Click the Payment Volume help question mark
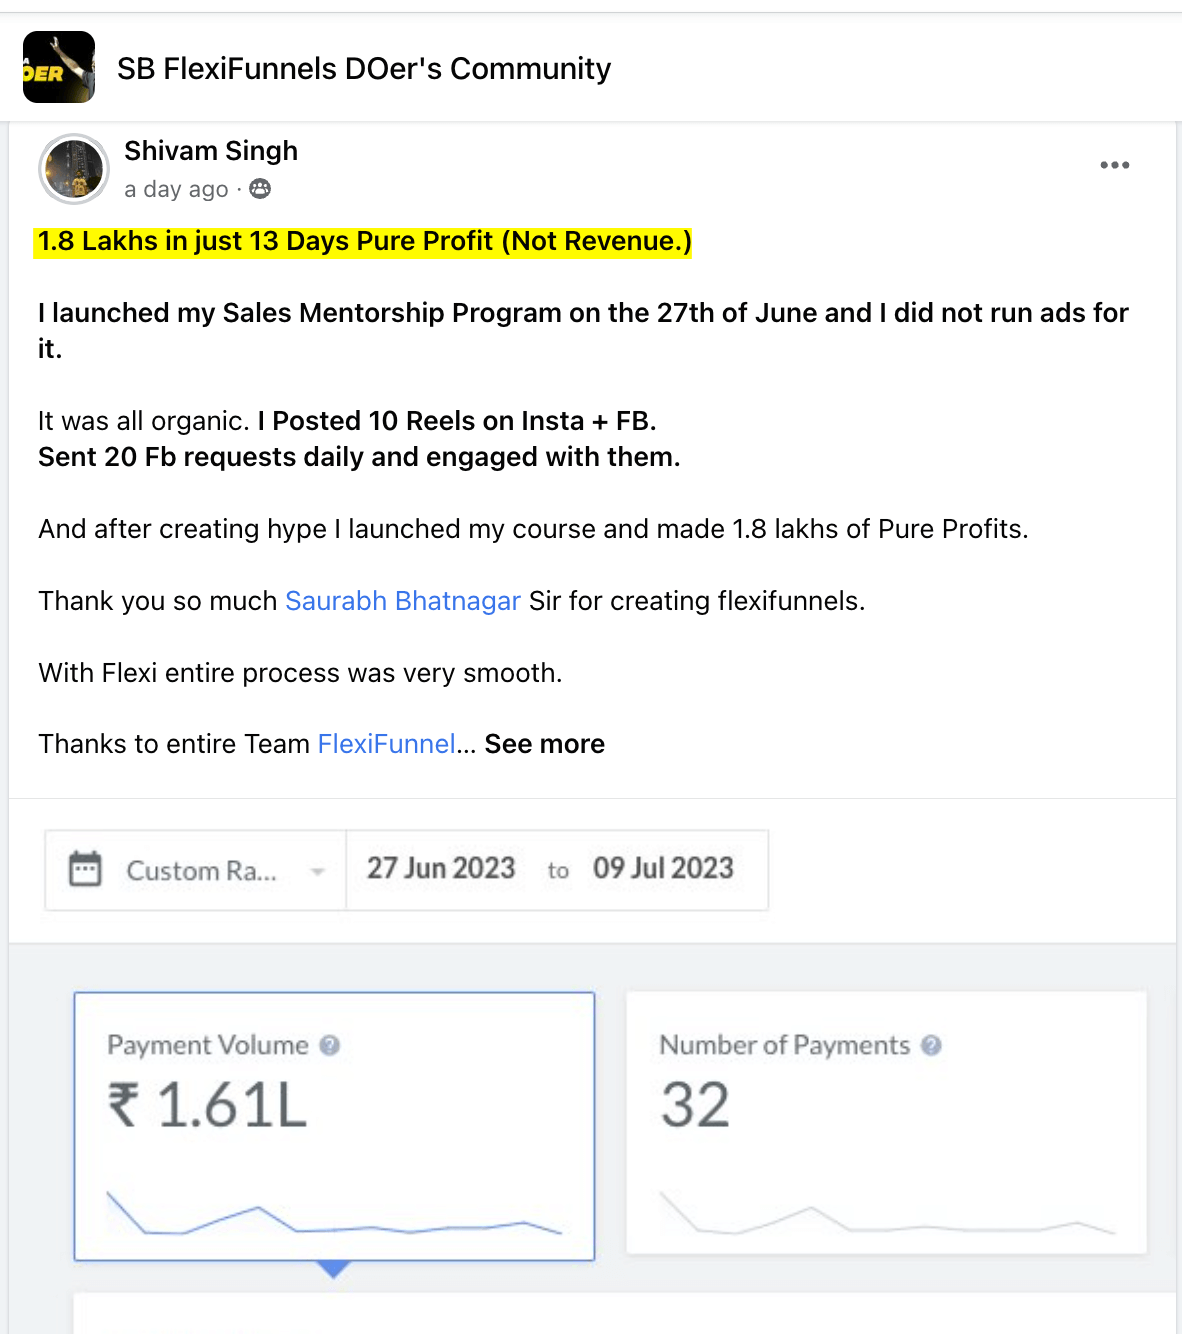This screenshot has height=1334, width=1182. tap(329, 1046)
